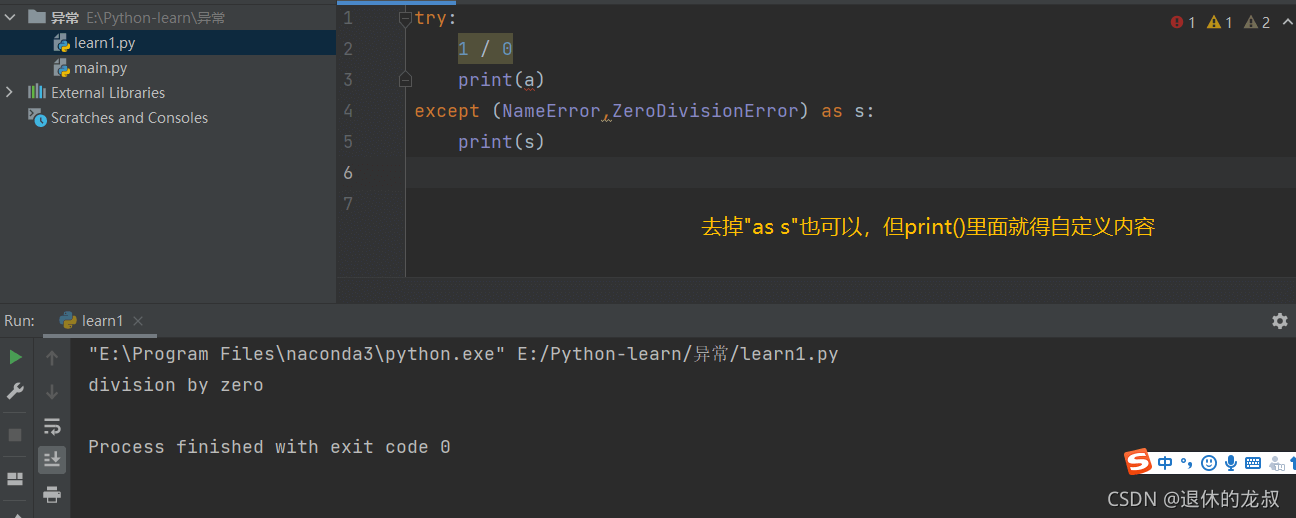Toggle soft-wrap in Run console
This screenshot has width=1296, height=518.
pyautogui.click(x=52, y=426)
